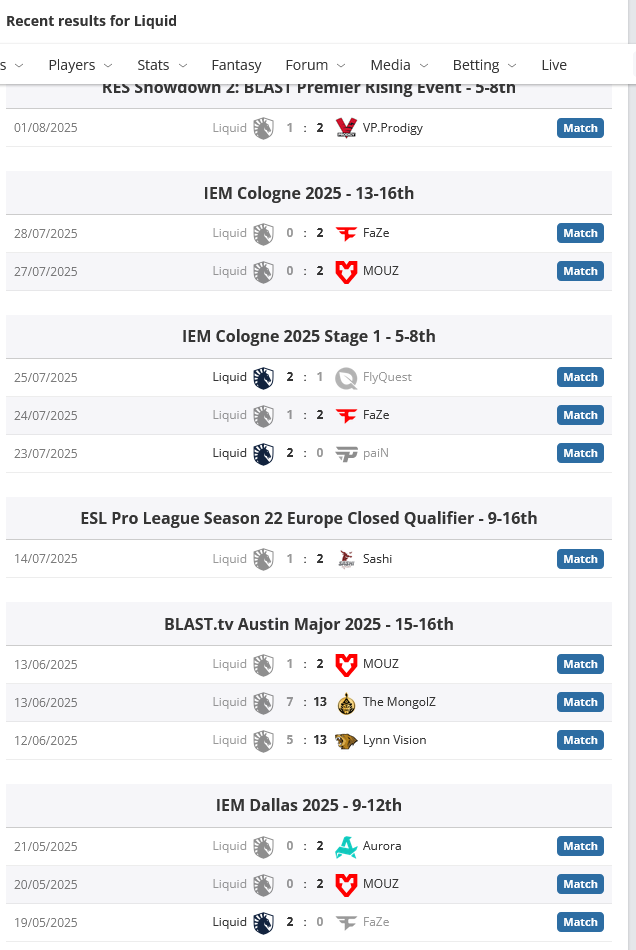Viewport: 636px width, 950px height.
Task: Click The MongolZ team logo
Action: (346, 702)
